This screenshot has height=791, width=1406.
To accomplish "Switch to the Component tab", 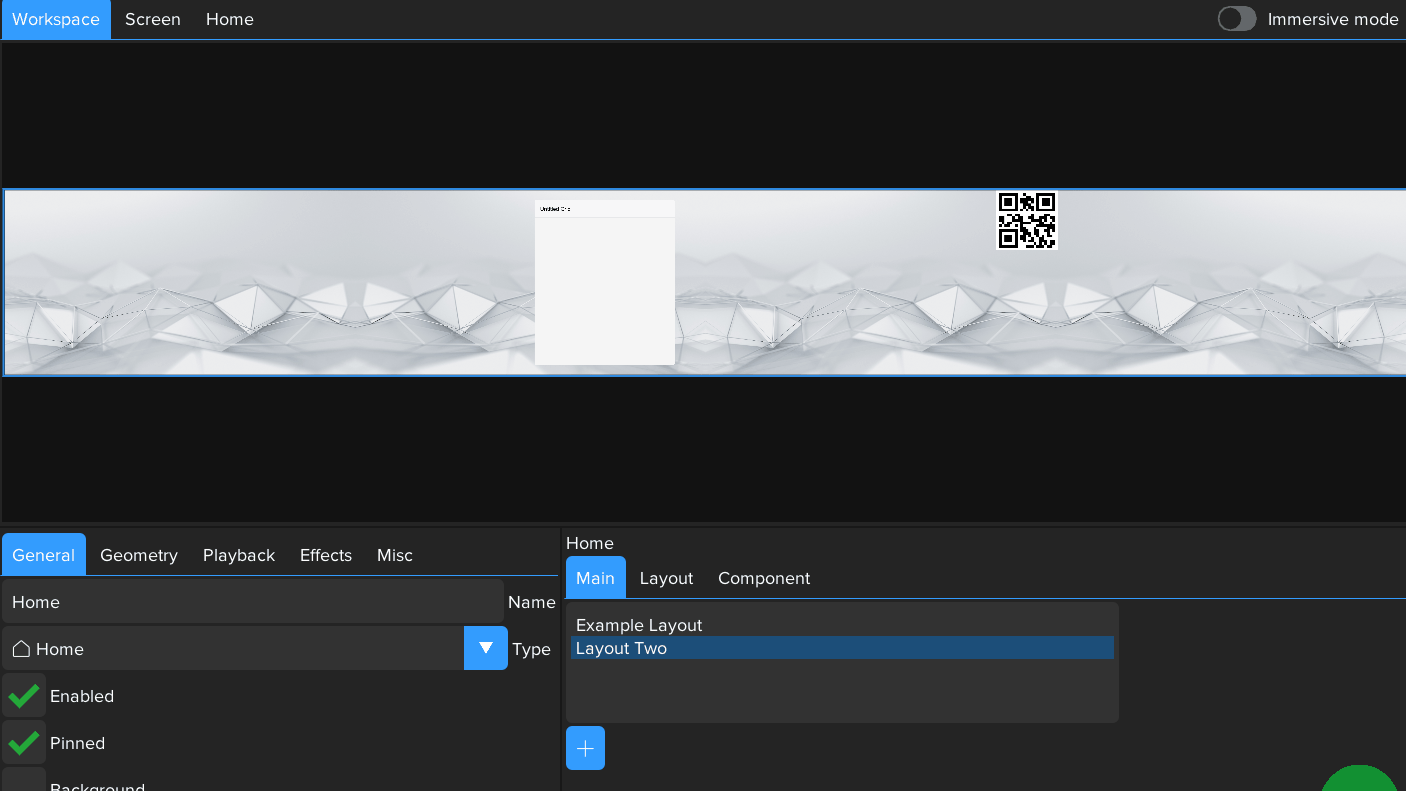I will (x=764, y=578).
